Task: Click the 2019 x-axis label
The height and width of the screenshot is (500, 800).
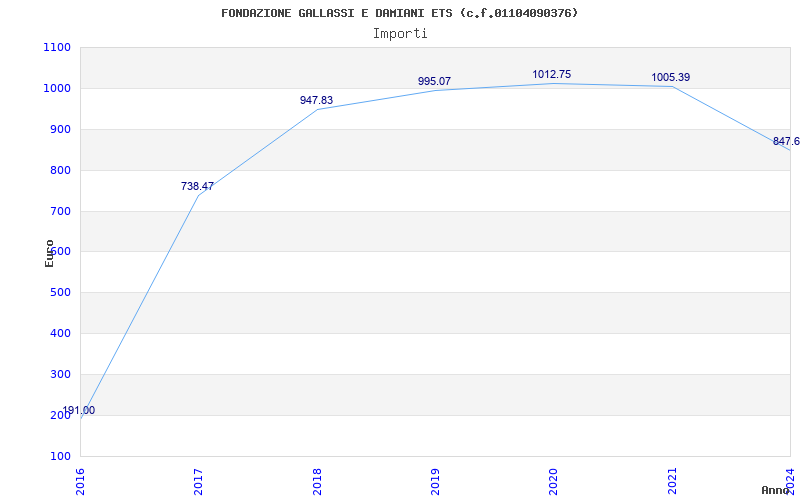Action: click(x=435, y=481)
